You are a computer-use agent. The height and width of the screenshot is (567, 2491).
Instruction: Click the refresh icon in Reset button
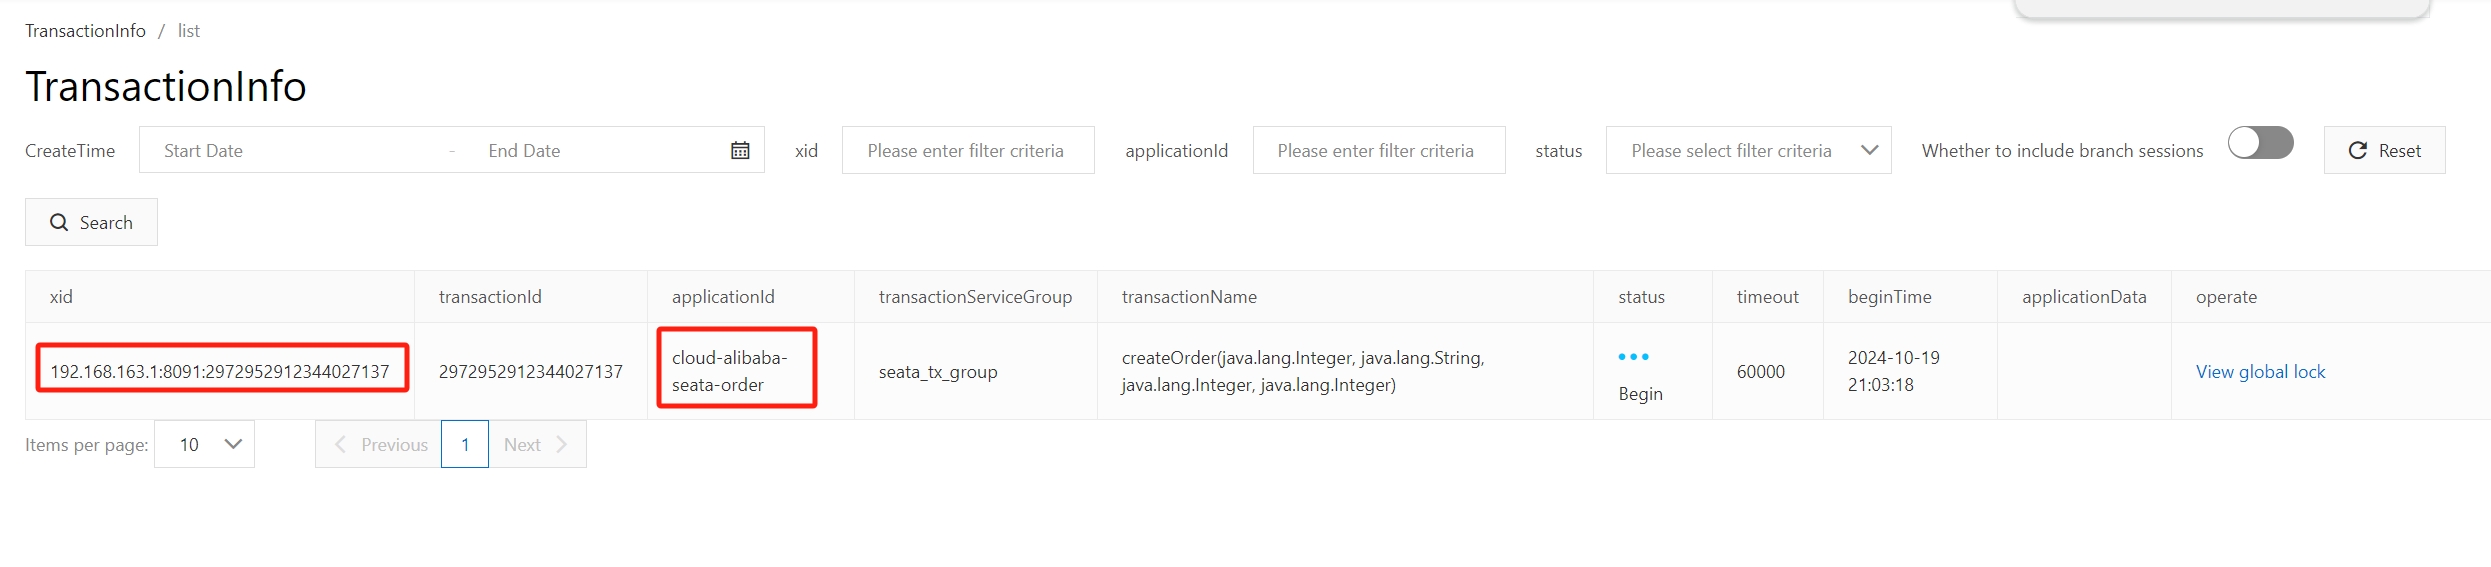coord(2357,150)
